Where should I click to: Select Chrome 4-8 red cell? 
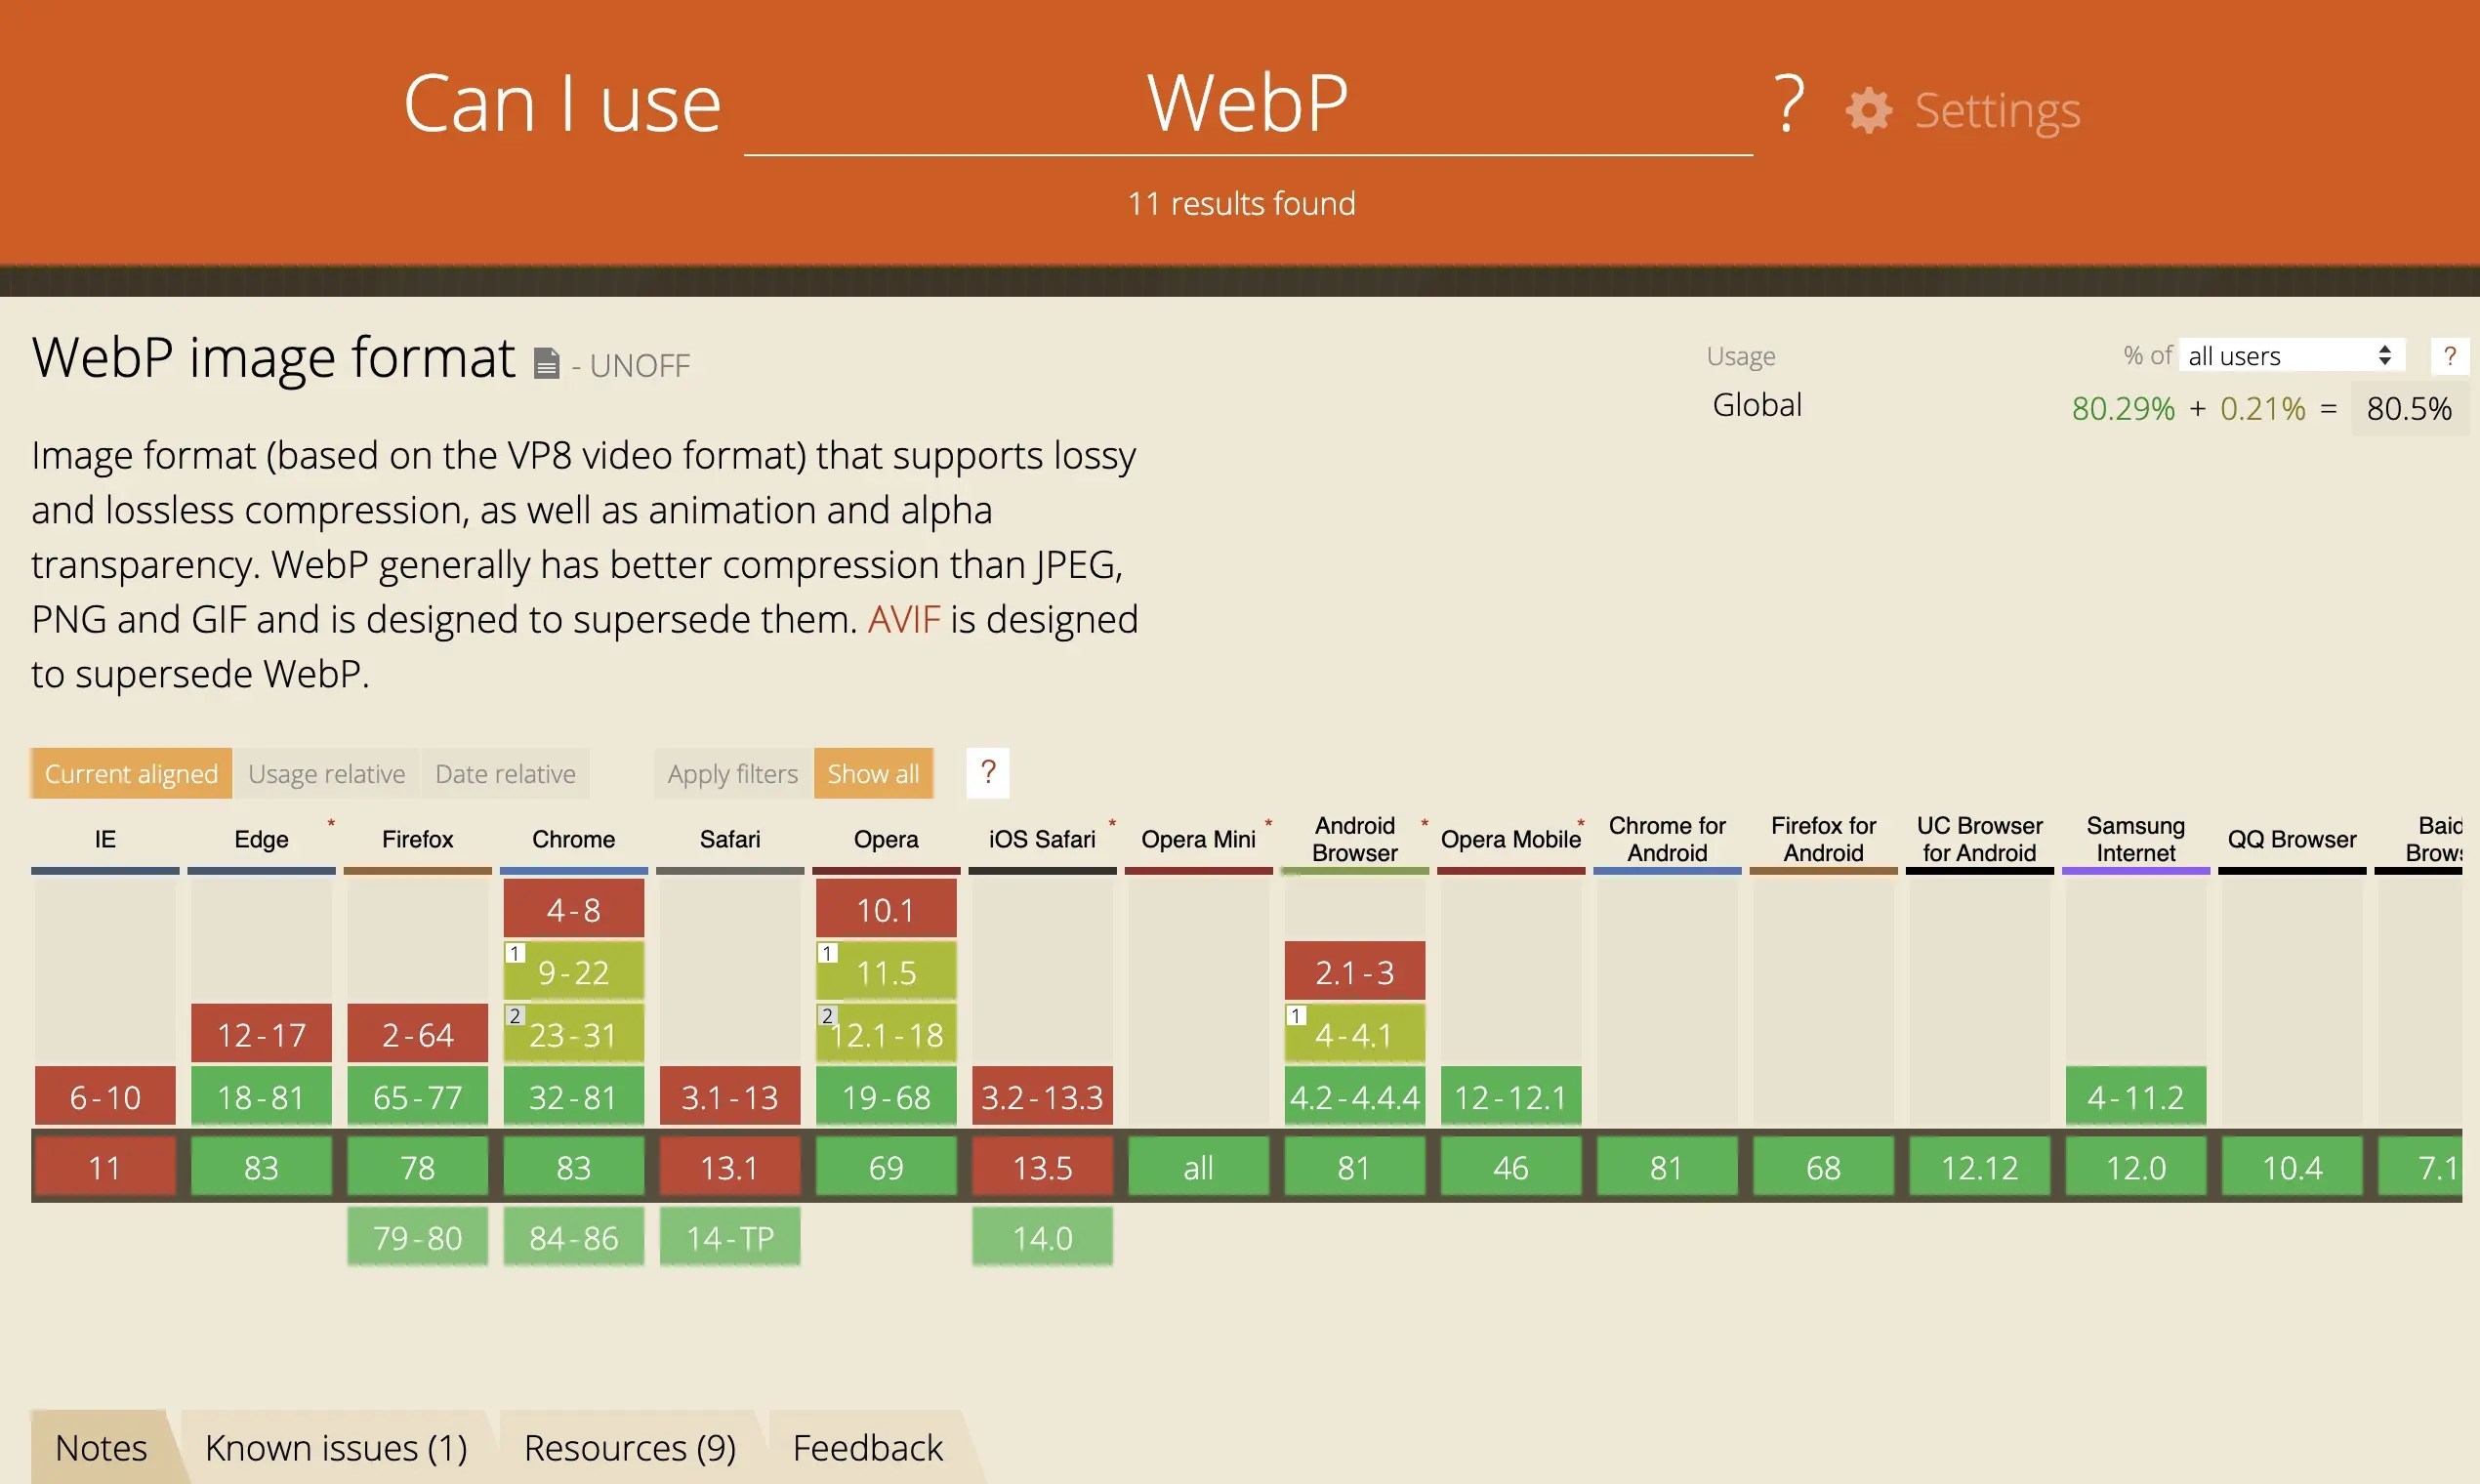click(573, 909)
